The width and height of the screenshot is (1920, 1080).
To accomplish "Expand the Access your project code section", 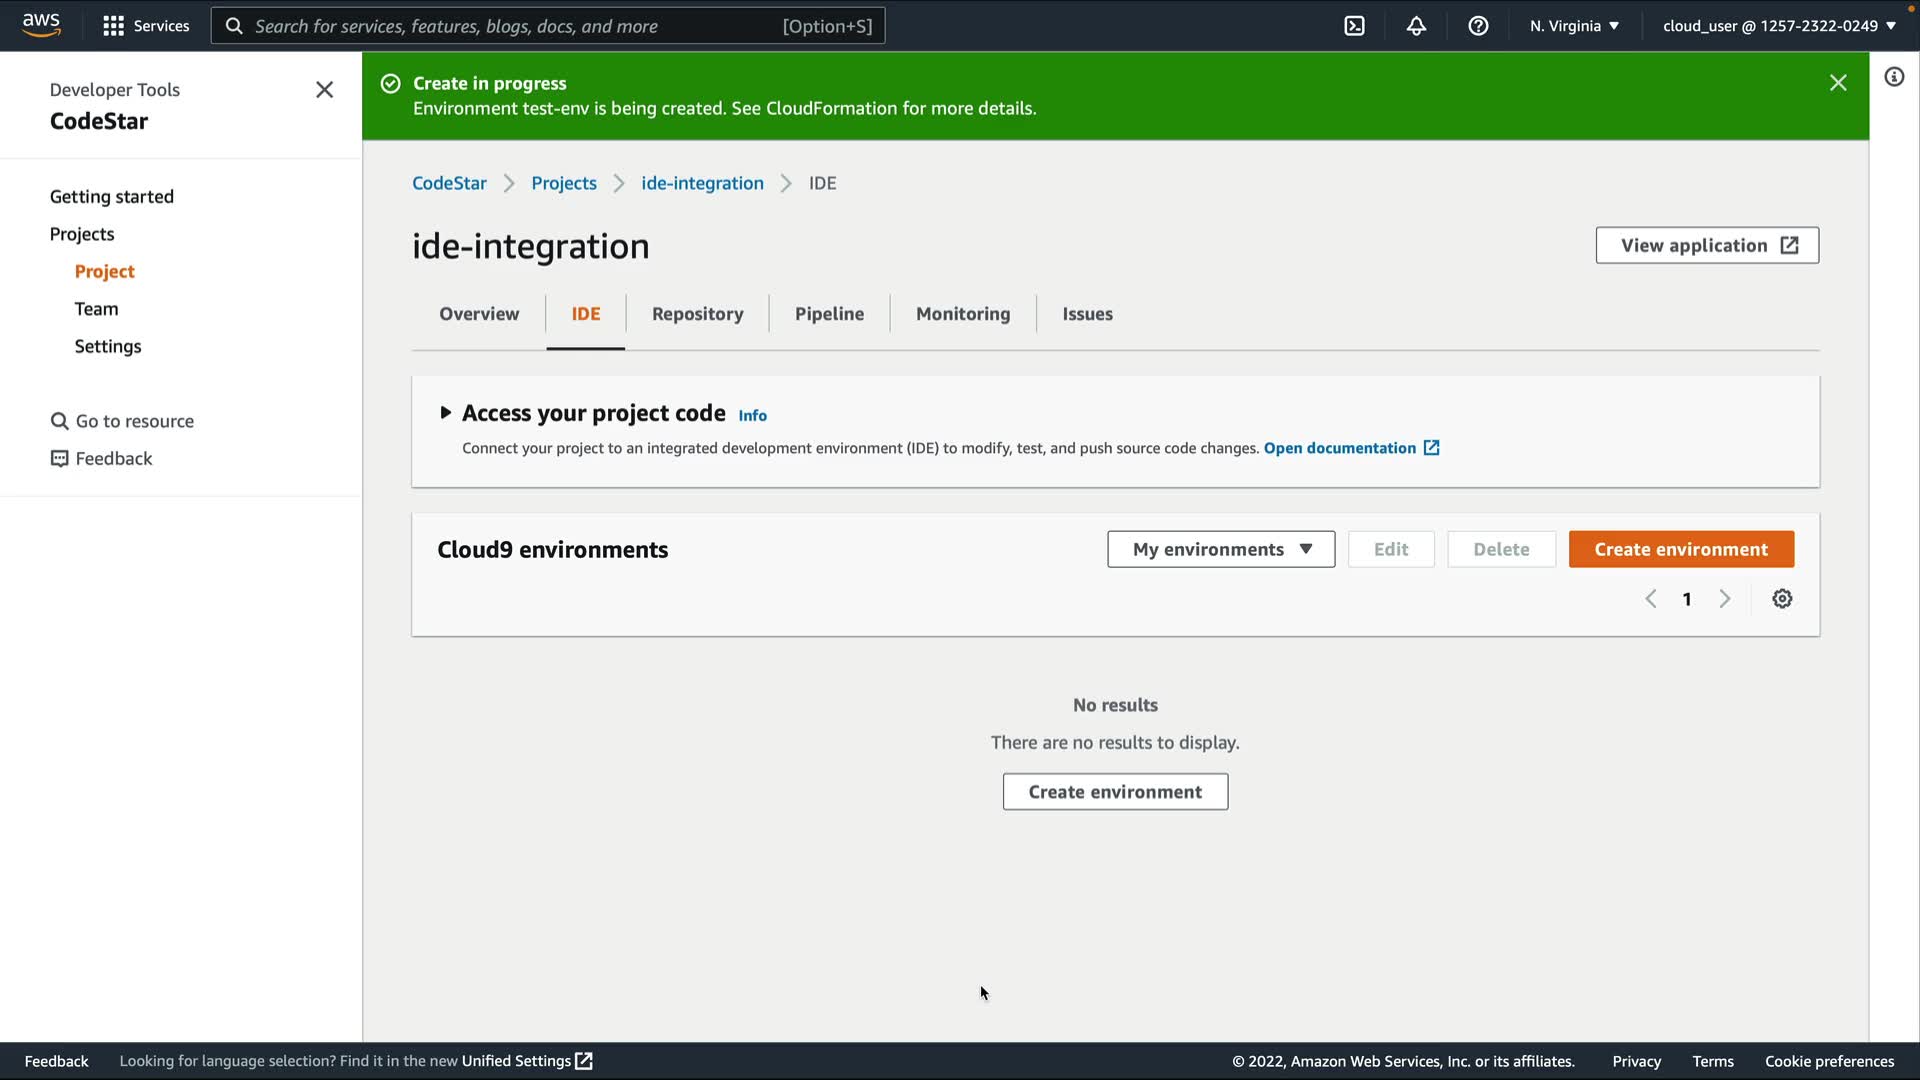I will [446, 413].
